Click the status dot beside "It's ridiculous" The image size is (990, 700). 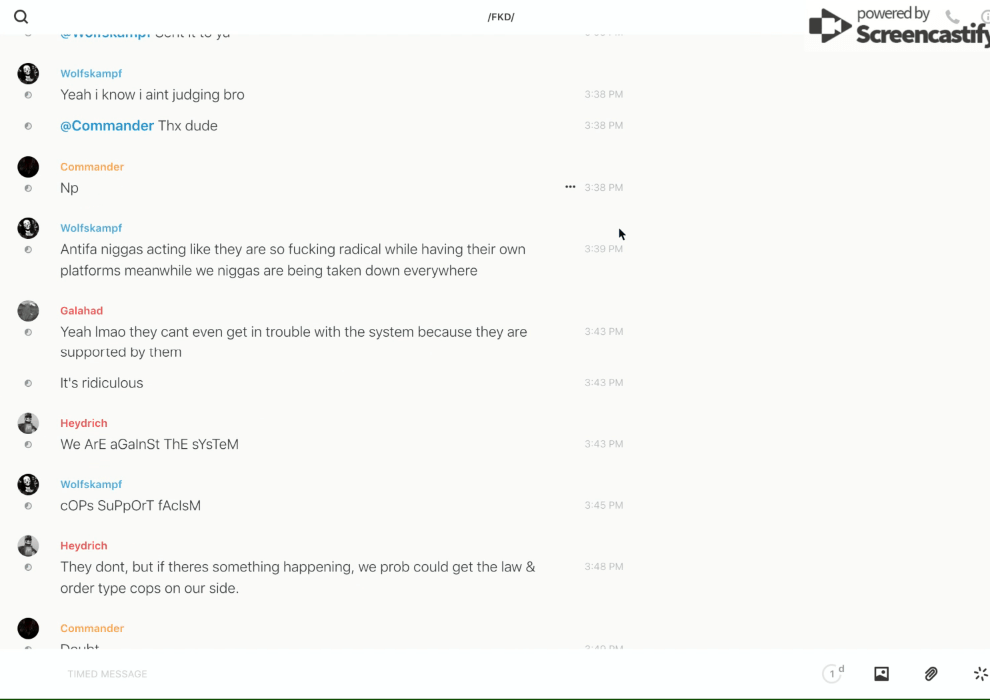(x=28, y=383)
